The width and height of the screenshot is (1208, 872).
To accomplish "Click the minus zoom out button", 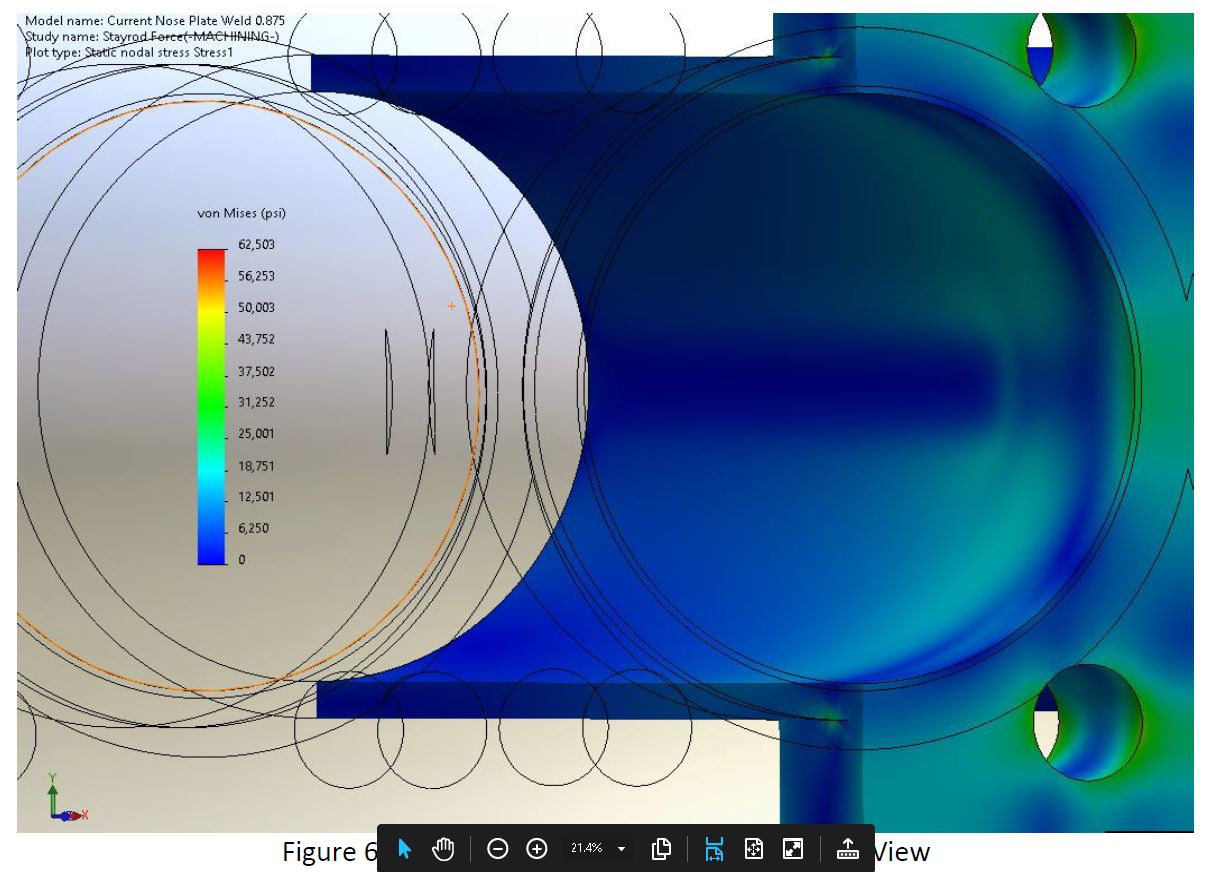I will pos(498,849).
